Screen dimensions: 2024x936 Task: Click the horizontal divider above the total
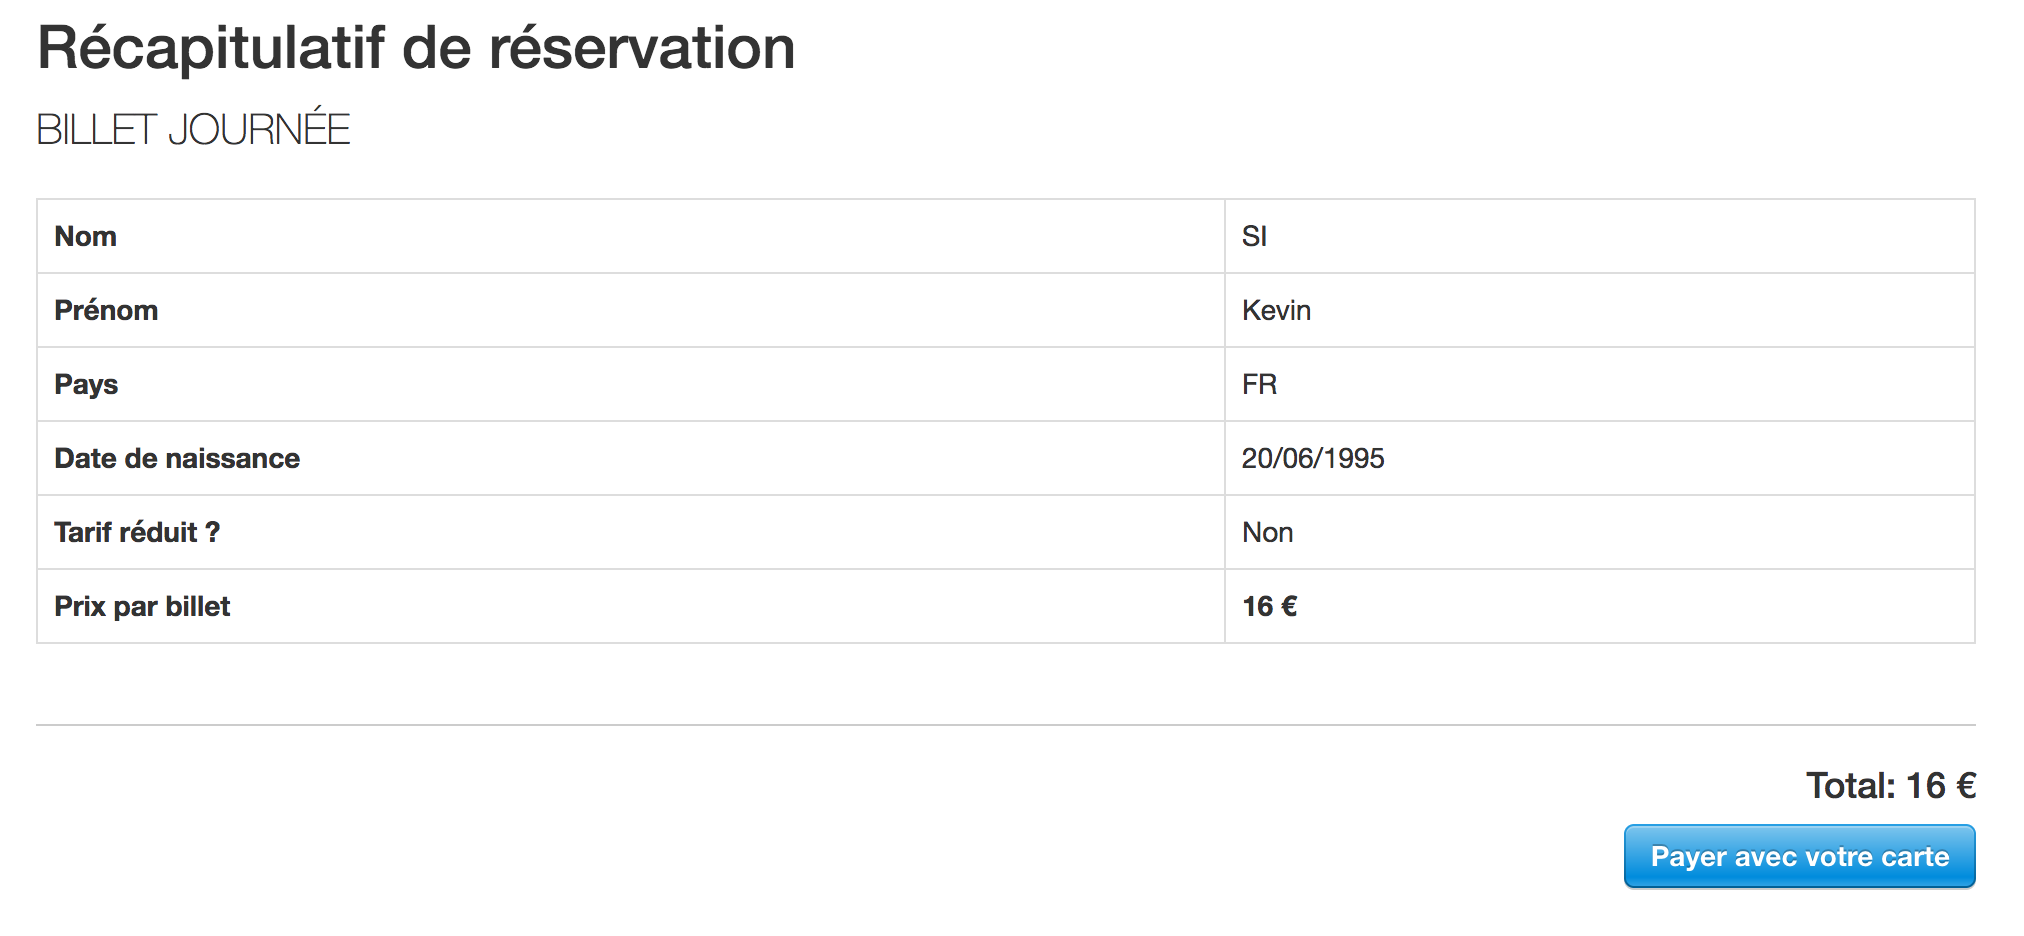1006,725
